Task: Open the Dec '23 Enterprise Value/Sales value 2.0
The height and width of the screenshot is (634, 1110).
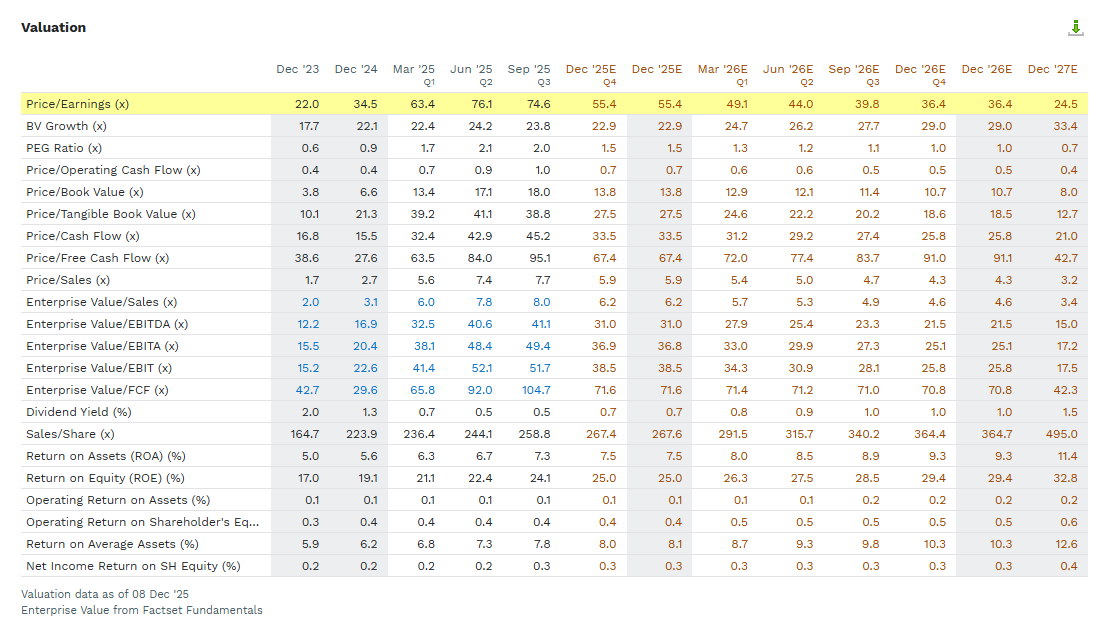Action: click(310, 302)
